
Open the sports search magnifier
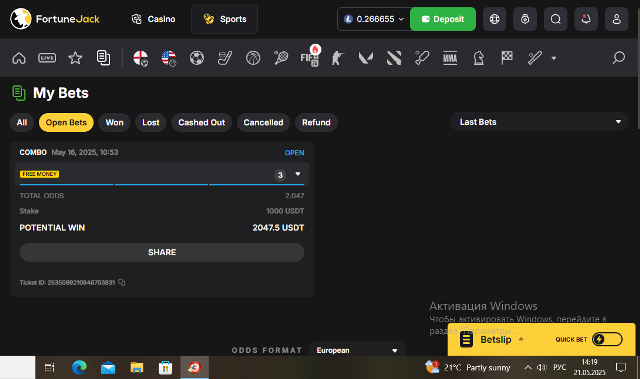[619, 58]
